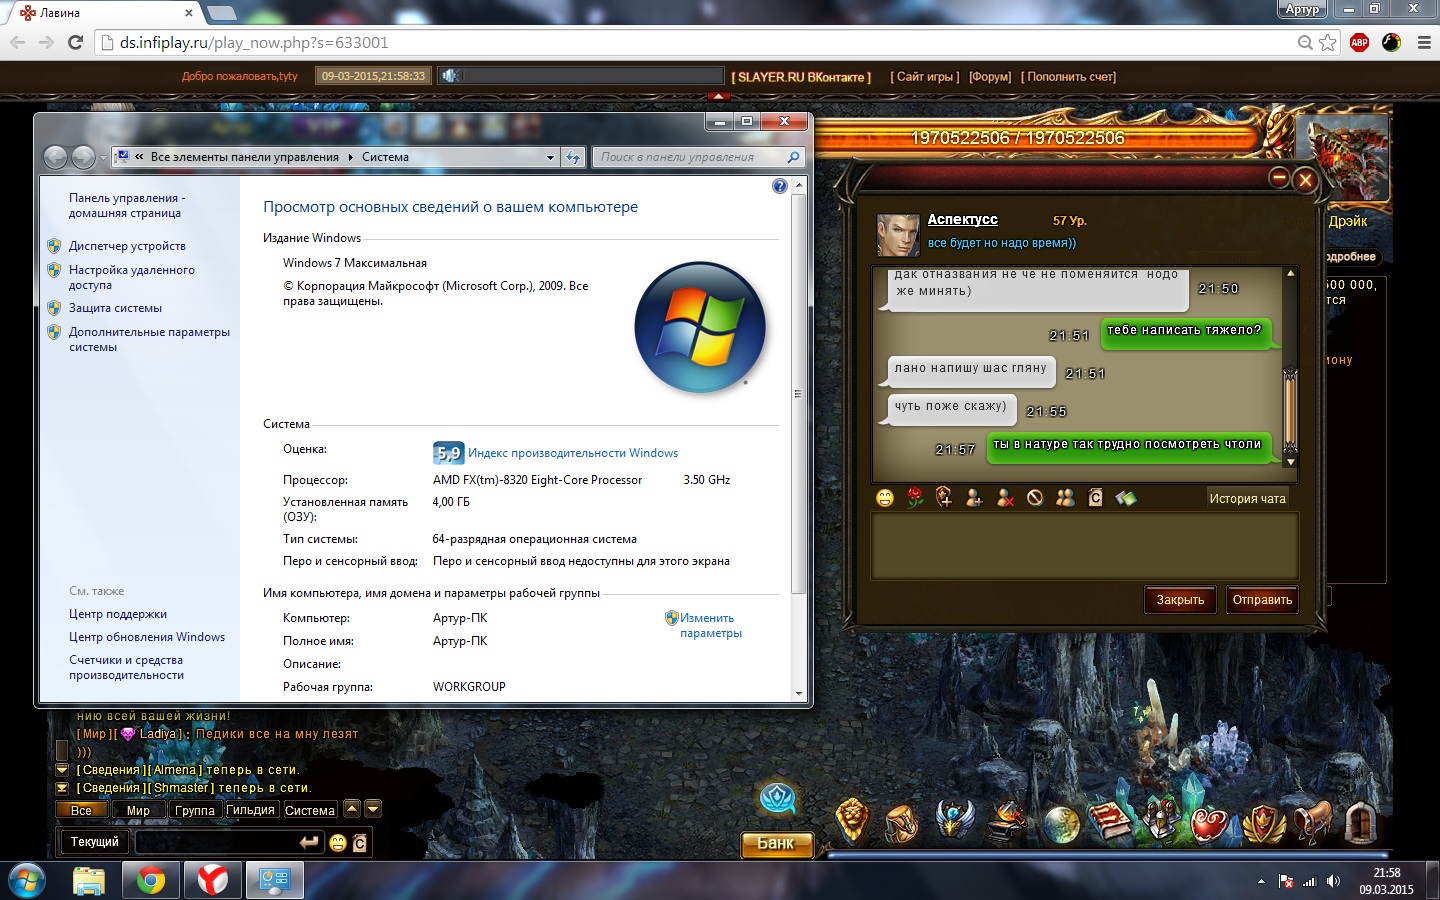The image size is (1440, 900).
Task: Expand chat log with the up arrow button
Action: (x=352, y=809)
